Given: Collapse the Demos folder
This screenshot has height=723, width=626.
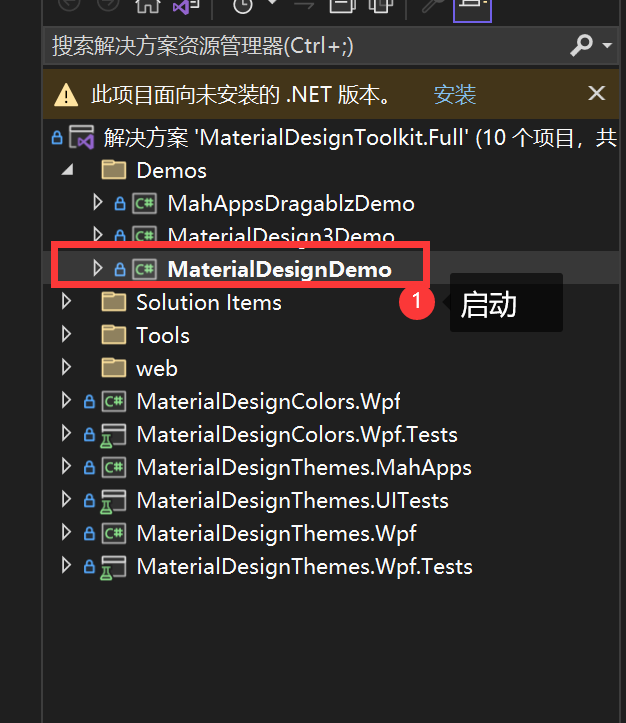Looking at the screenshot, I should point(67,170).
